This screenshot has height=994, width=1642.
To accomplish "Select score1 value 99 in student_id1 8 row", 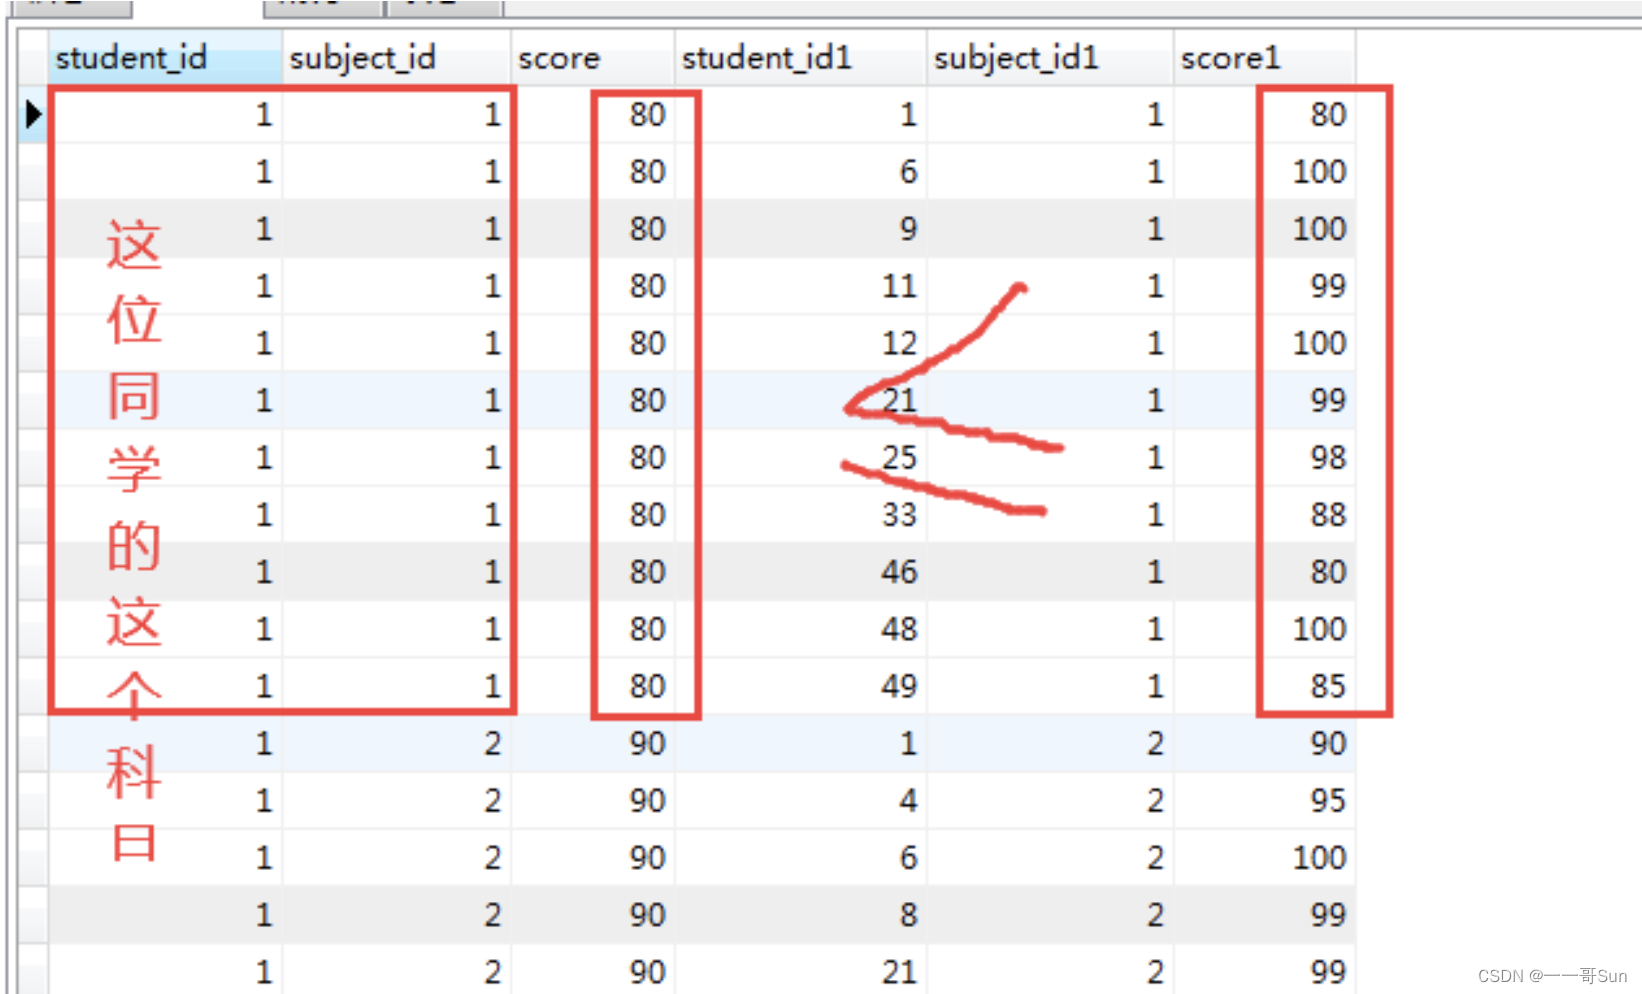I will click(1264, 914).
